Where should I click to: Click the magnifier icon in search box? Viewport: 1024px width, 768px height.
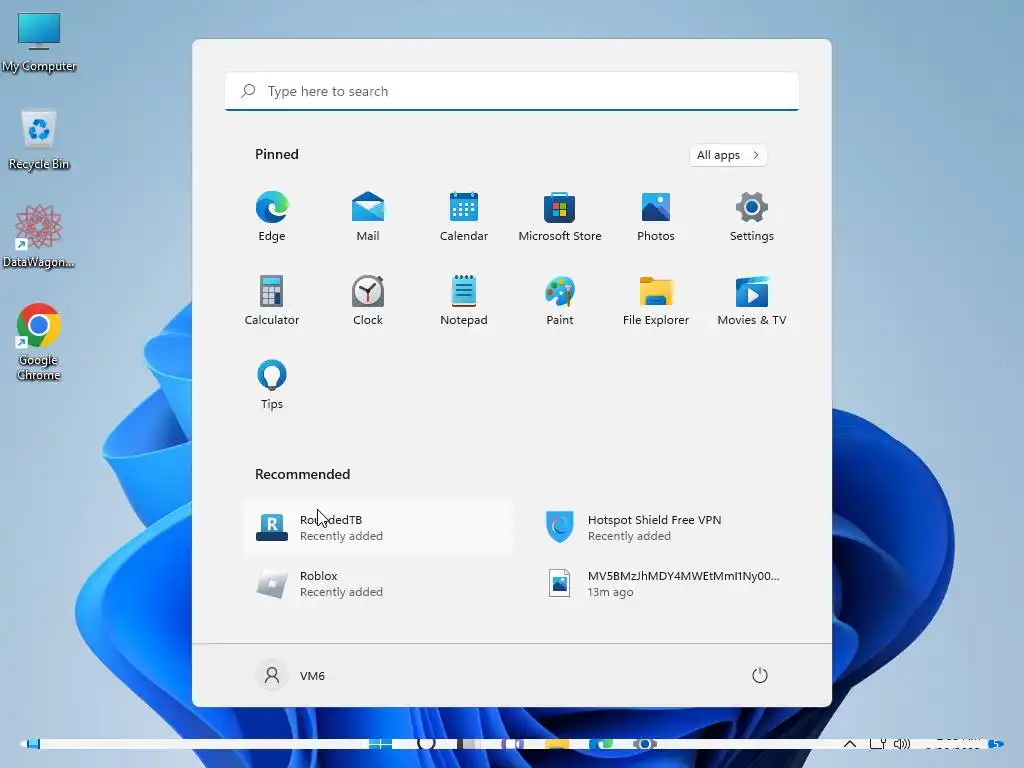coord(248,91)
